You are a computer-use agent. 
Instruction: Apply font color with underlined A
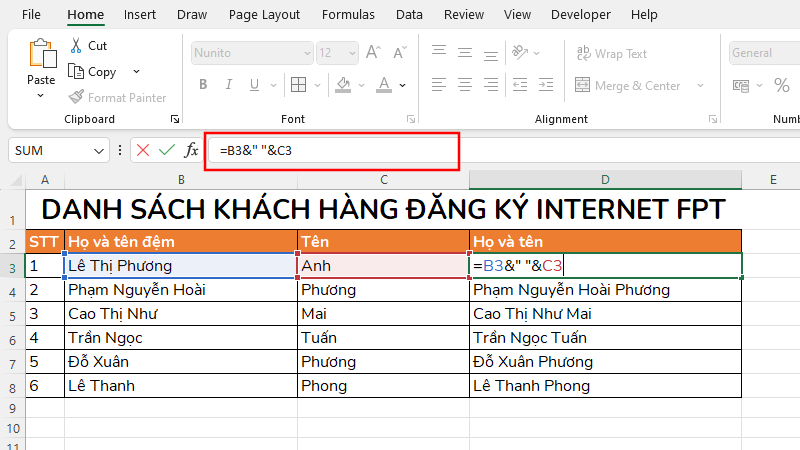coord(384,85)
